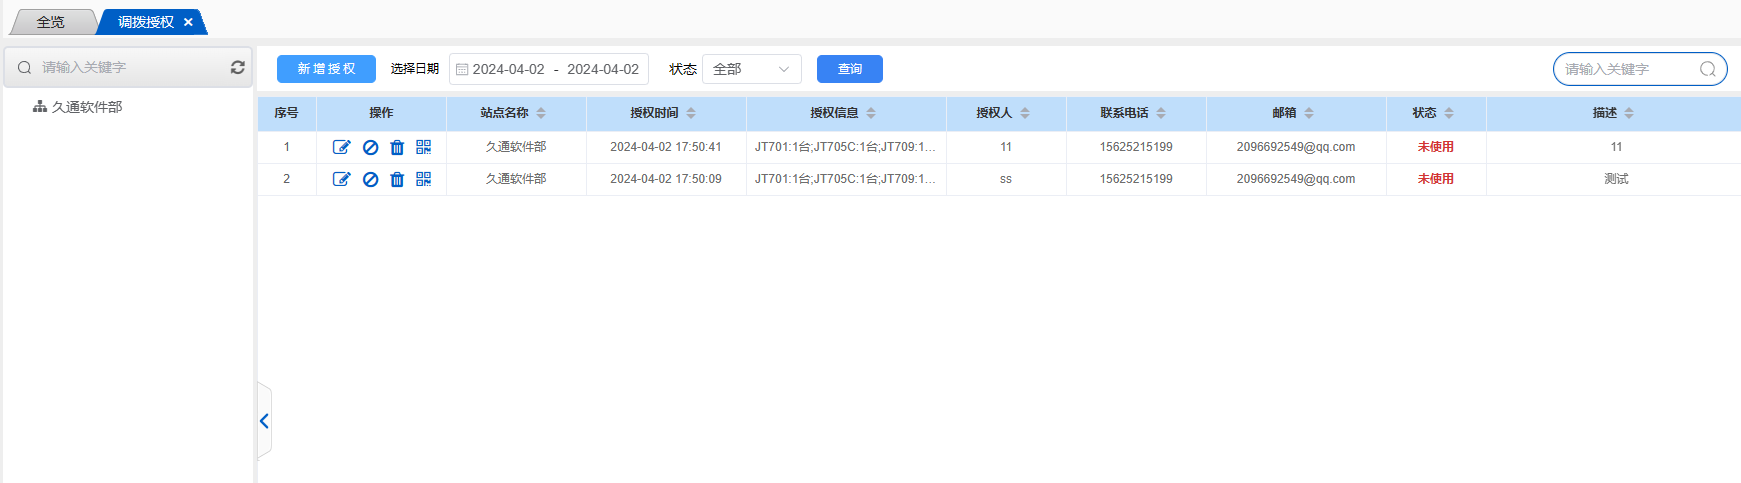This screenshot has height=483, width=1741.
Task: Sort by the 状态 column header
Action: click(x=1449, y=113)
